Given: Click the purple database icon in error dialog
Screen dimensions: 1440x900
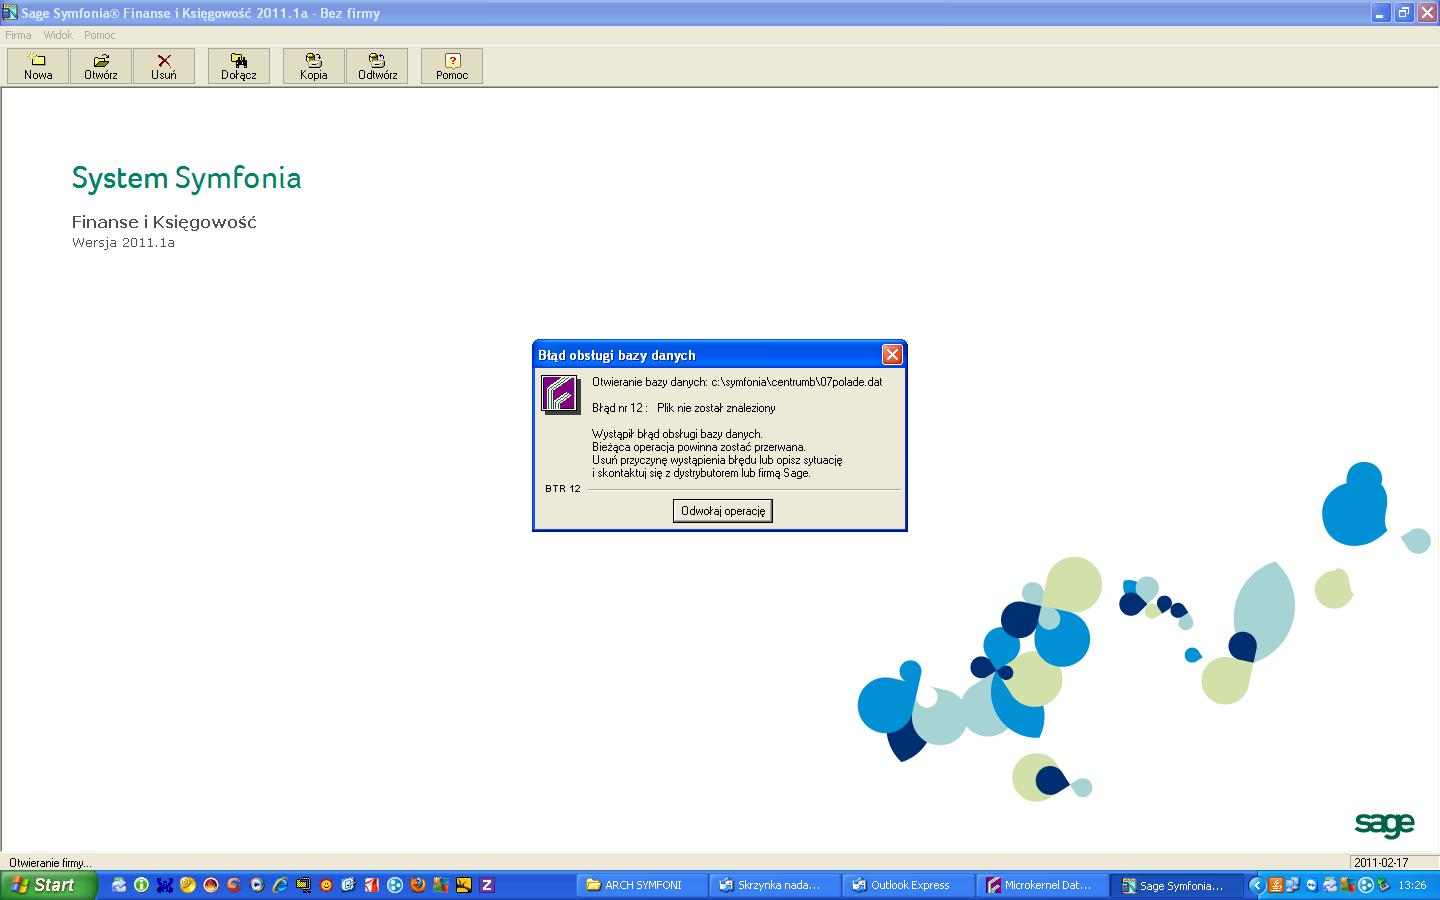Looking at the screenshot, I should [x=560, y=393].
